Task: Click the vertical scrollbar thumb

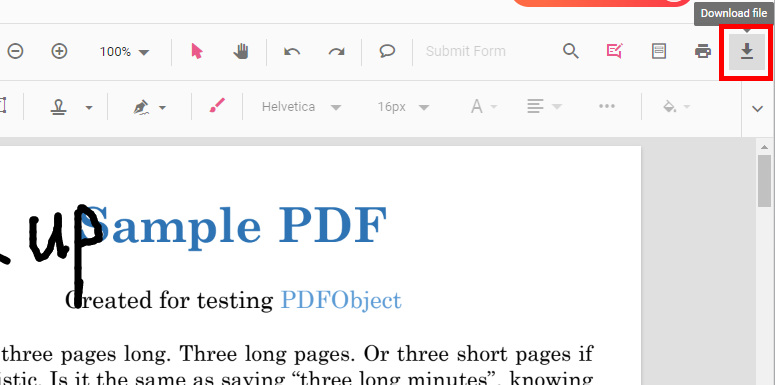Action: coord(765,181)
